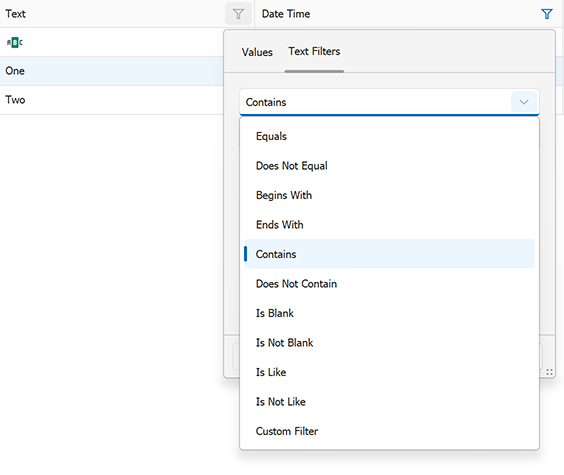Choose Does Not Equal option

pyautogui.click(x=389, y=166)
